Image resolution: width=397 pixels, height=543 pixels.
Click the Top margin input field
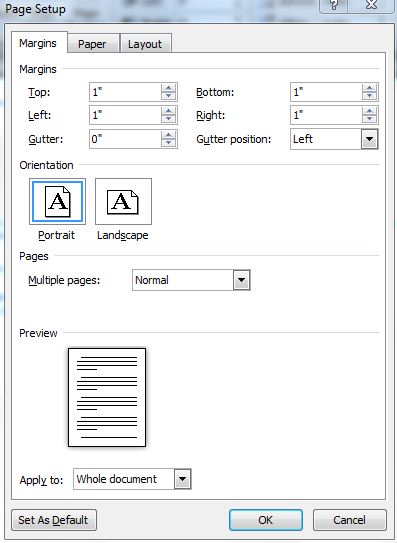tap(125, 92)
